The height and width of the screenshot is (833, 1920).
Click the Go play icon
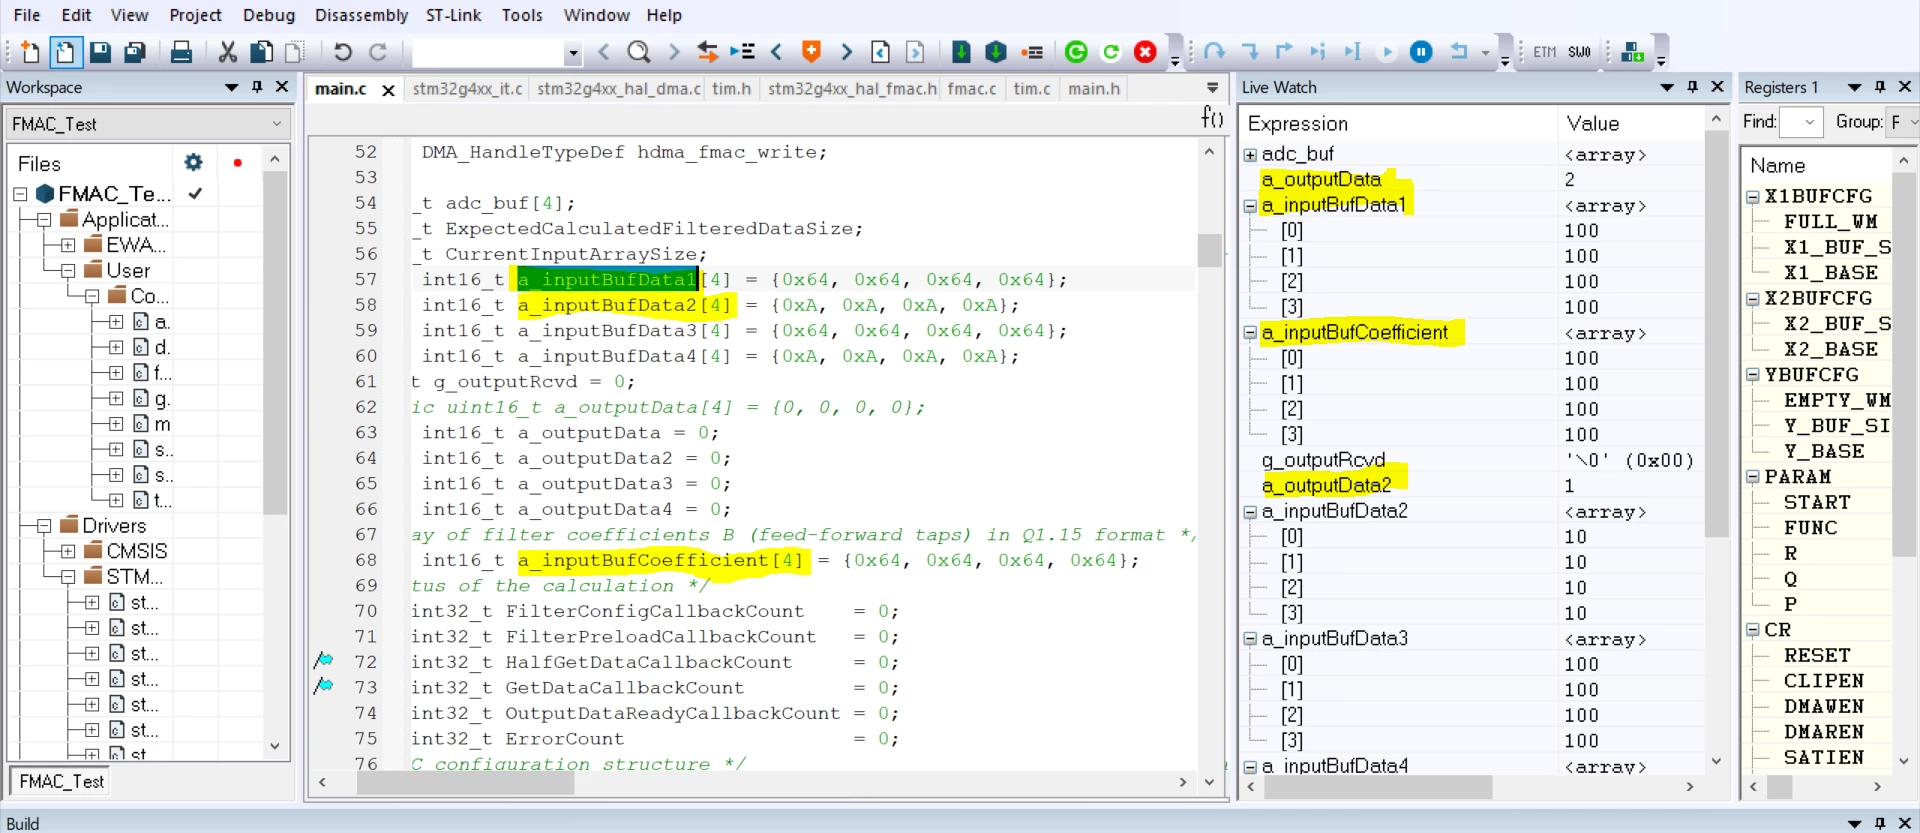click(x=1387, y=52)
